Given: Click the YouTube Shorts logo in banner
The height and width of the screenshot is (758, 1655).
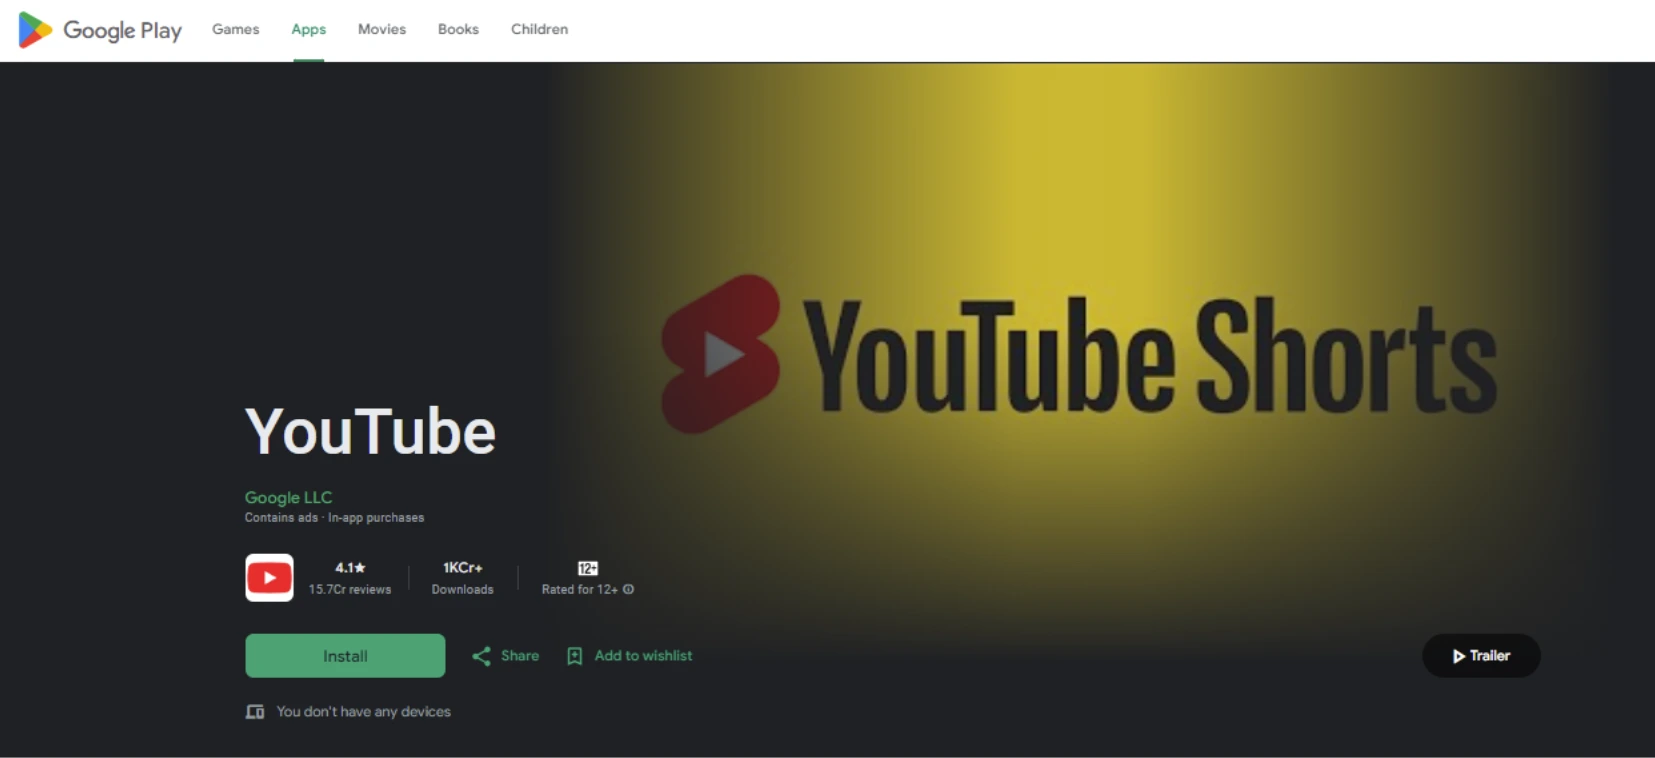Looking at the screenshot, I should 720,354.
